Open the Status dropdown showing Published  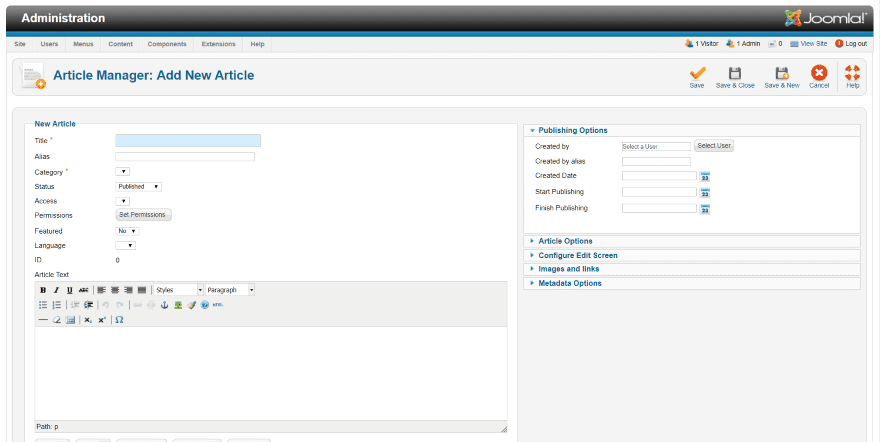click(x=139, y=187)
